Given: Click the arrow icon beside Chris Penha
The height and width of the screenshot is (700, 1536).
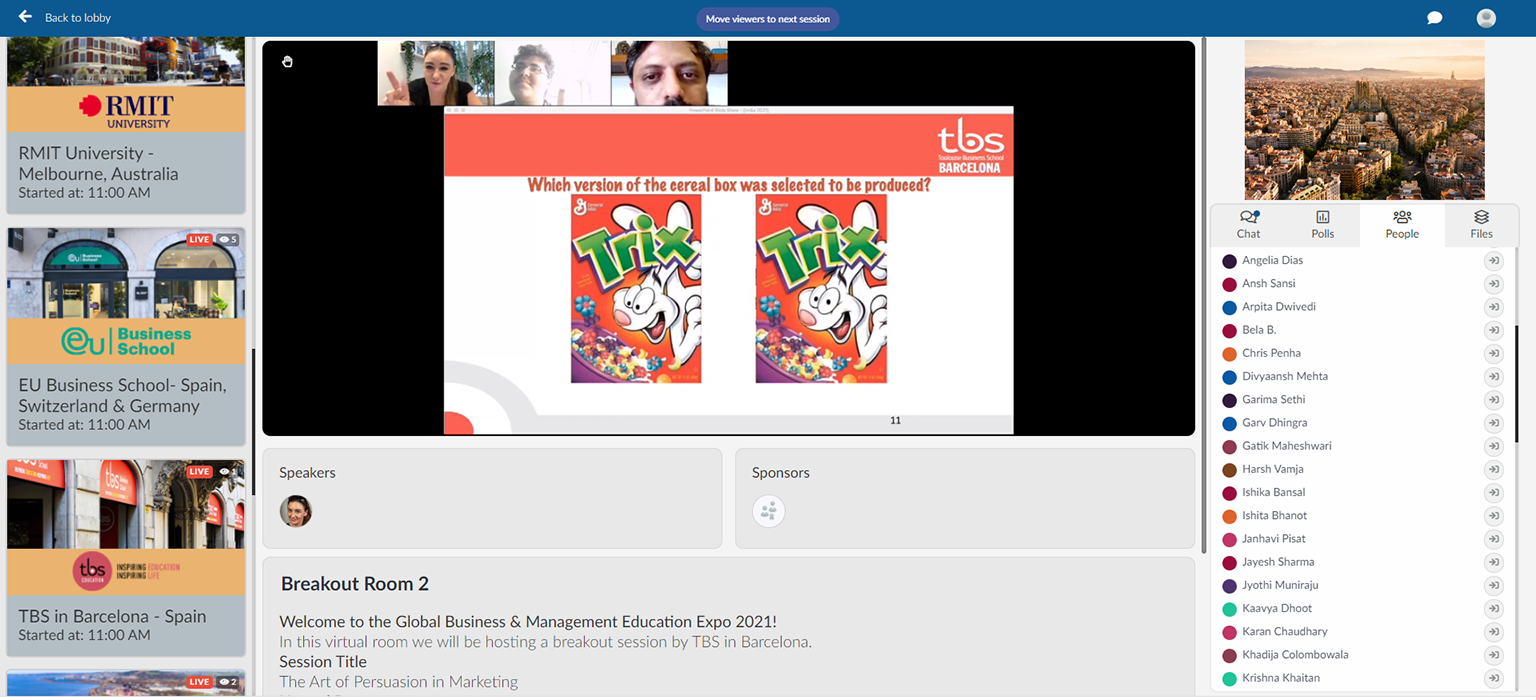Looking at the screenshot, I should [x=1493, y=353].
